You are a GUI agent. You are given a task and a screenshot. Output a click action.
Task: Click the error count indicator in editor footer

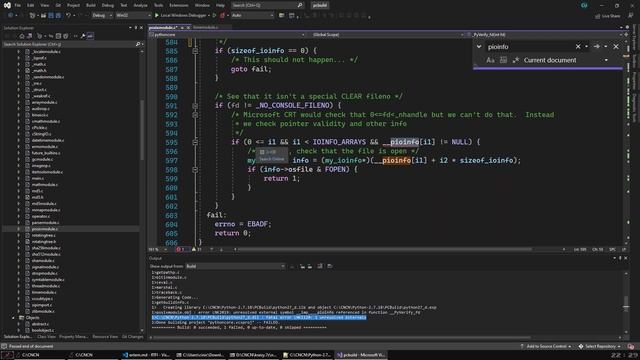(180, 249)
